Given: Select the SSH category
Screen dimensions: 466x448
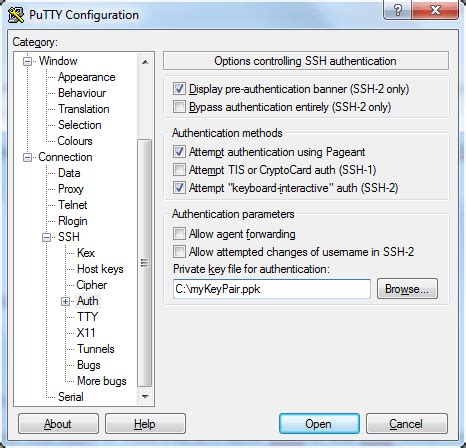Looking at the screenshot, I should [x=69, y=237].
